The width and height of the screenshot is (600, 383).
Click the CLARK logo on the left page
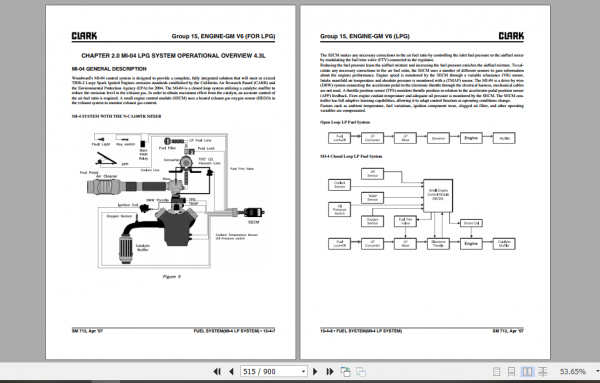pyautogui.click(x=84, y=36)
